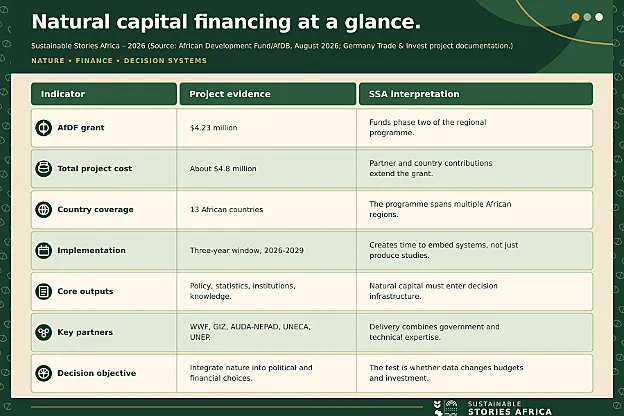Select the Indicator column header
This screenshot has width=624, height=416.
tap(104, 94)
